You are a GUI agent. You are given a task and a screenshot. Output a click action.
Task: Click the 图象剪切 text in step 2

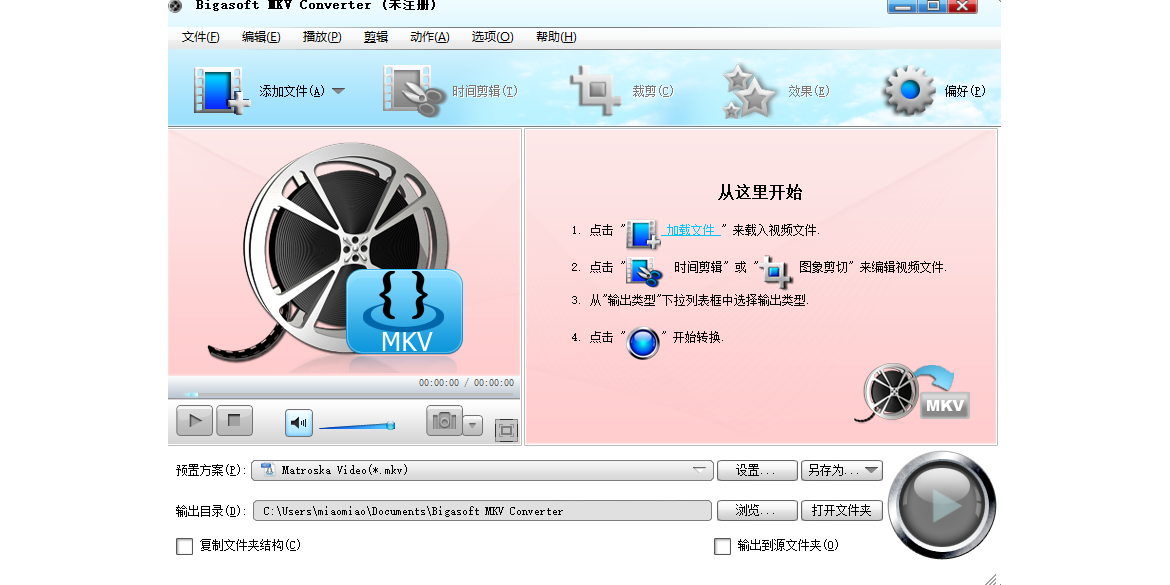click(x=824, y=266)
